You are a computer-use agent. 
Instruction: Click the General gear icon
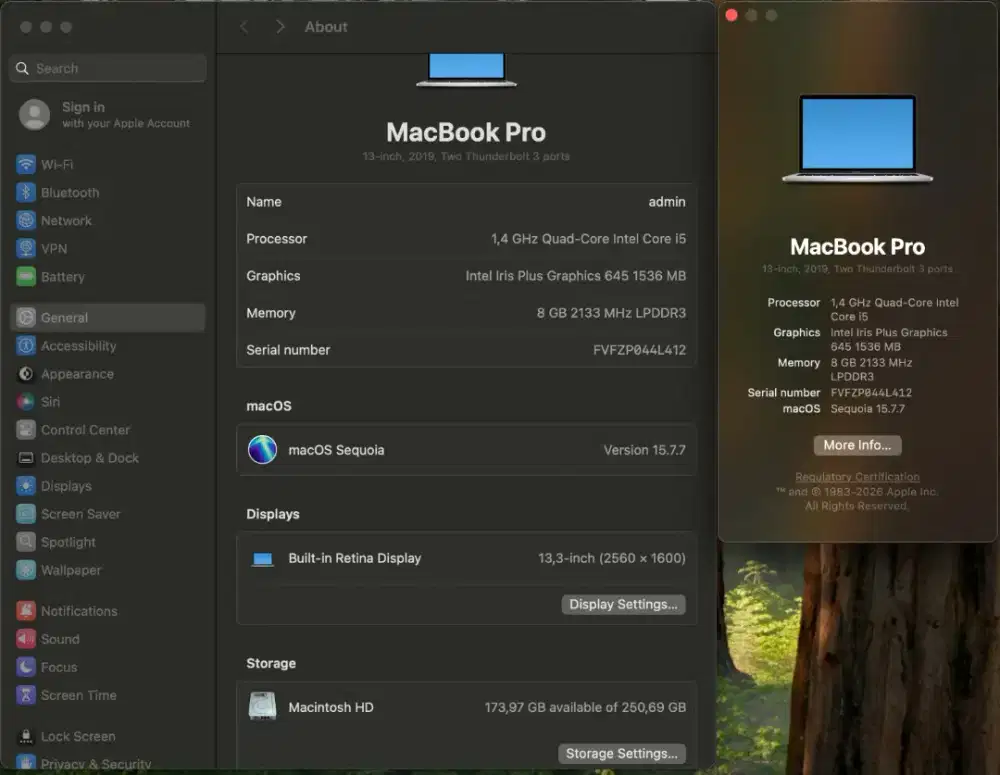click(26, 317)
